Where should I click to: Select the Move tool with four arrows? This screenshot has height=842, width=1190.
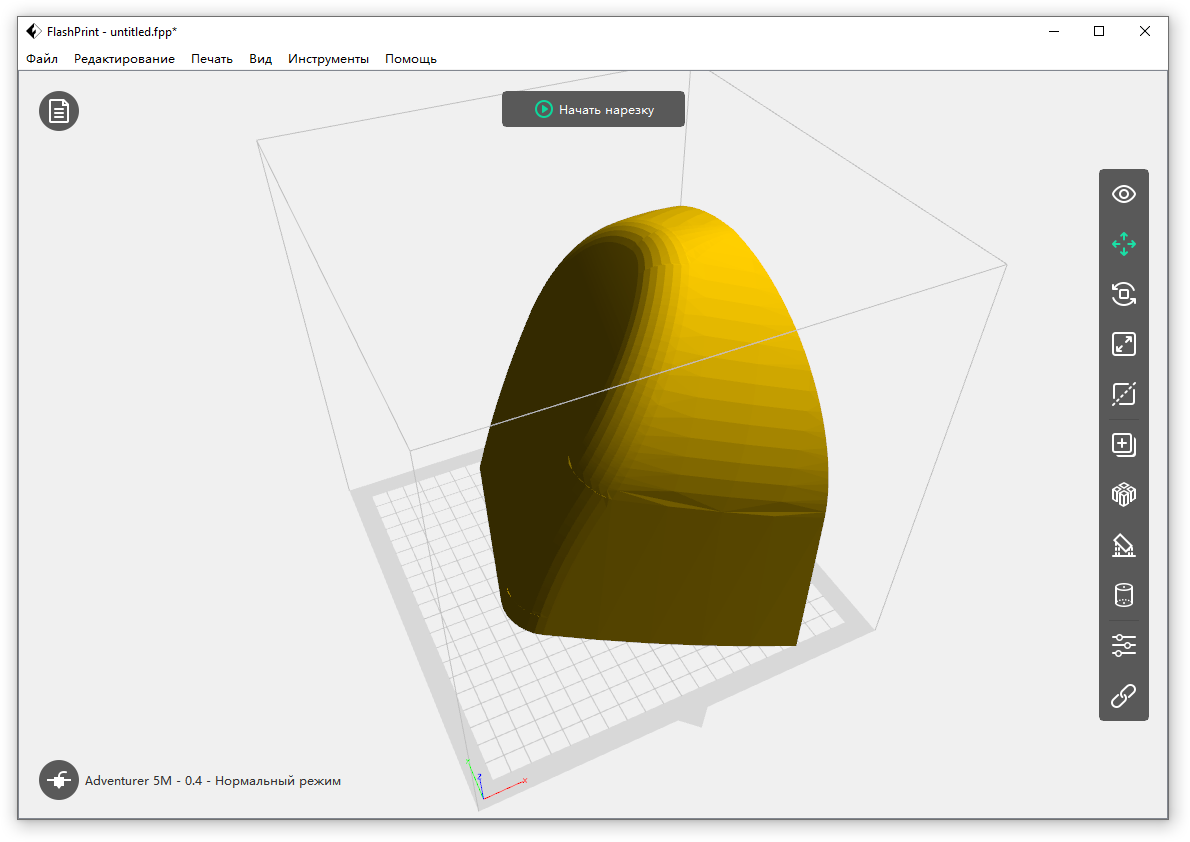(1123, 244)
